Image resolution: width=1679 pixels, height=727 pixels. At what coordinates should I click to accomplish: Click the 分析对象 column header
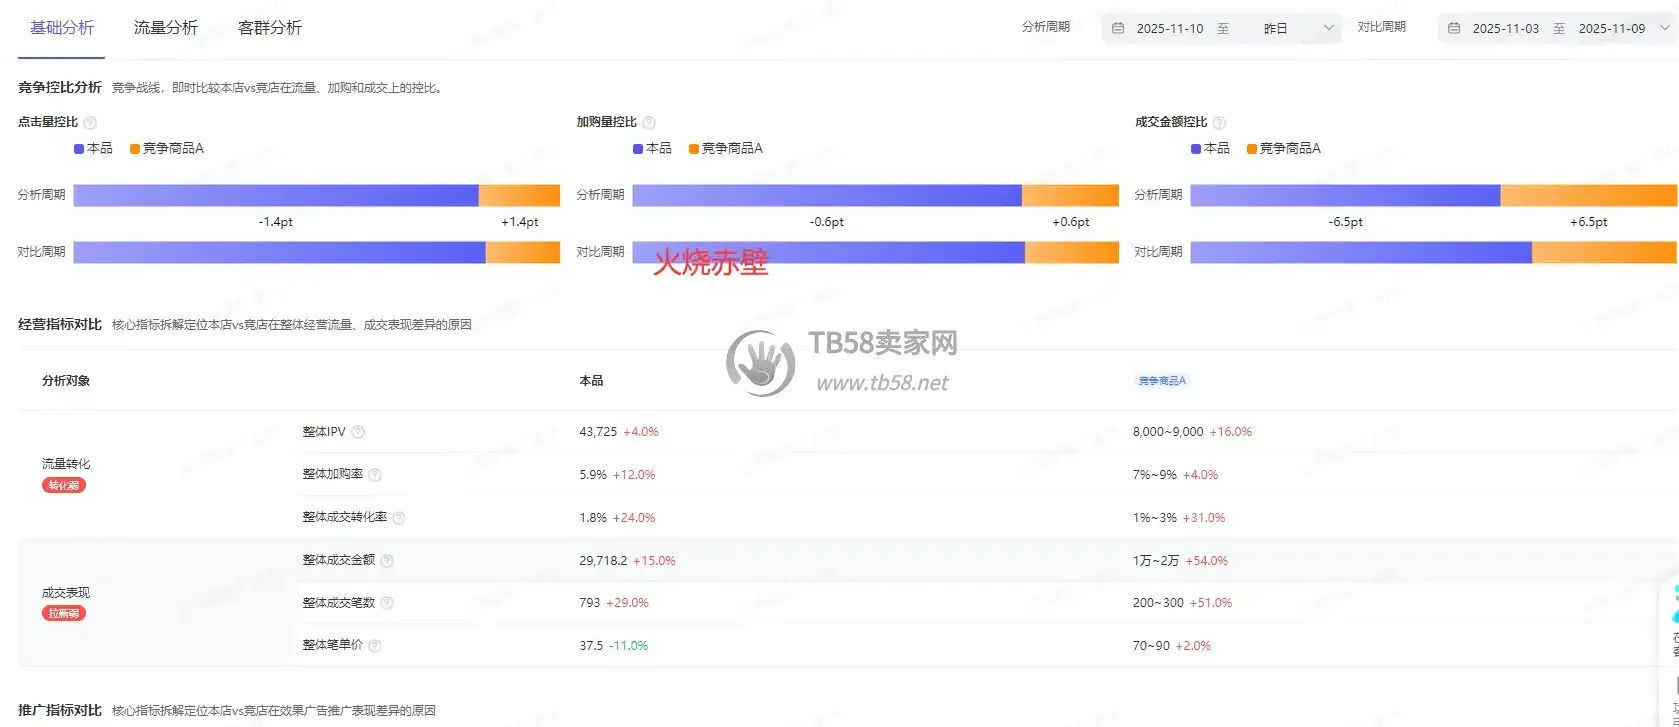tap(66, 381)
